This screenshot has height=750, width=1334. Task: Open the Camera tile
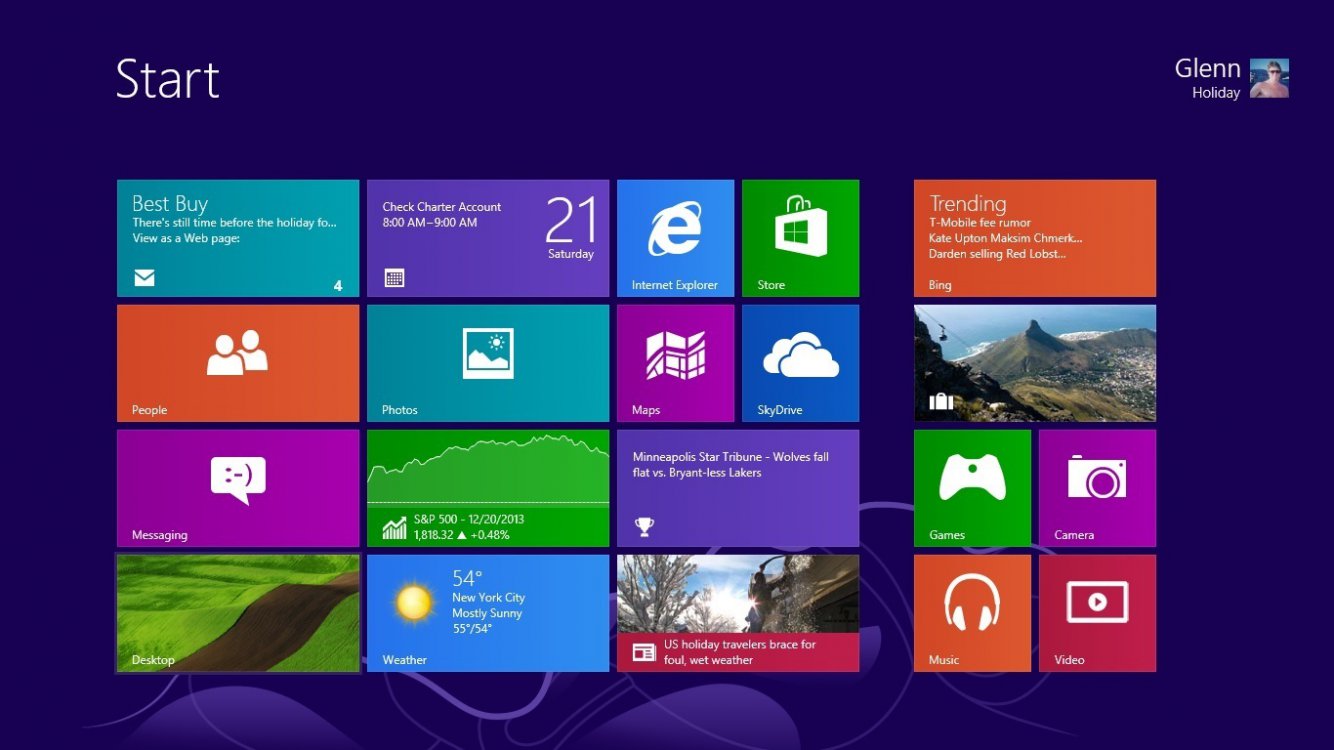[x=1097, y=488]
